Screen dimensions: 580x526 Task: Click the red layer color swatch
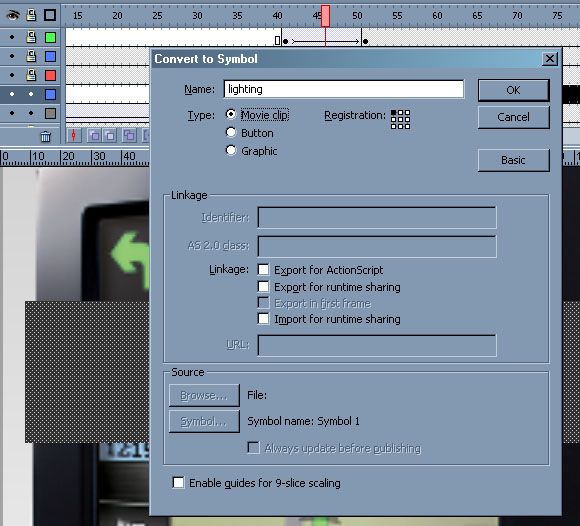click(x=50, y=75)
